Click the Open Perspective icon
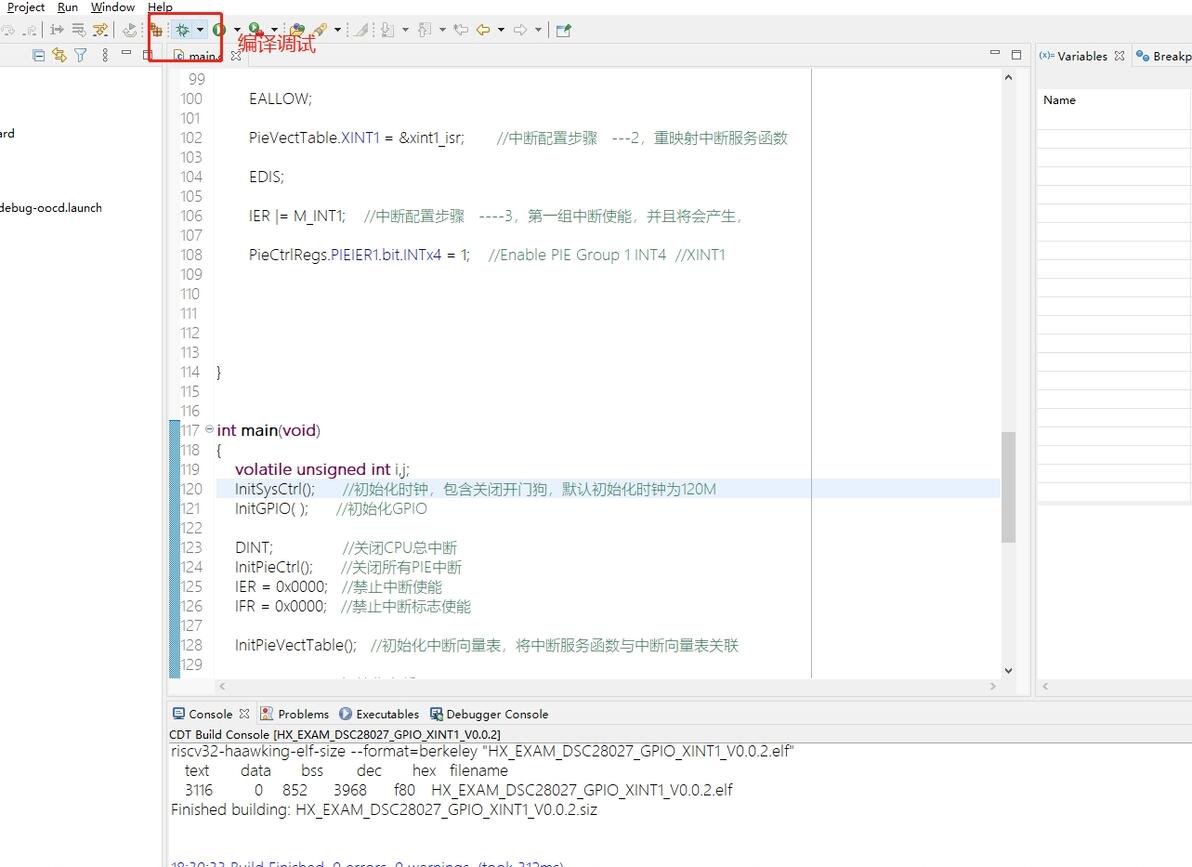This screenshot has height=867, width=1192. coord(563,30)
